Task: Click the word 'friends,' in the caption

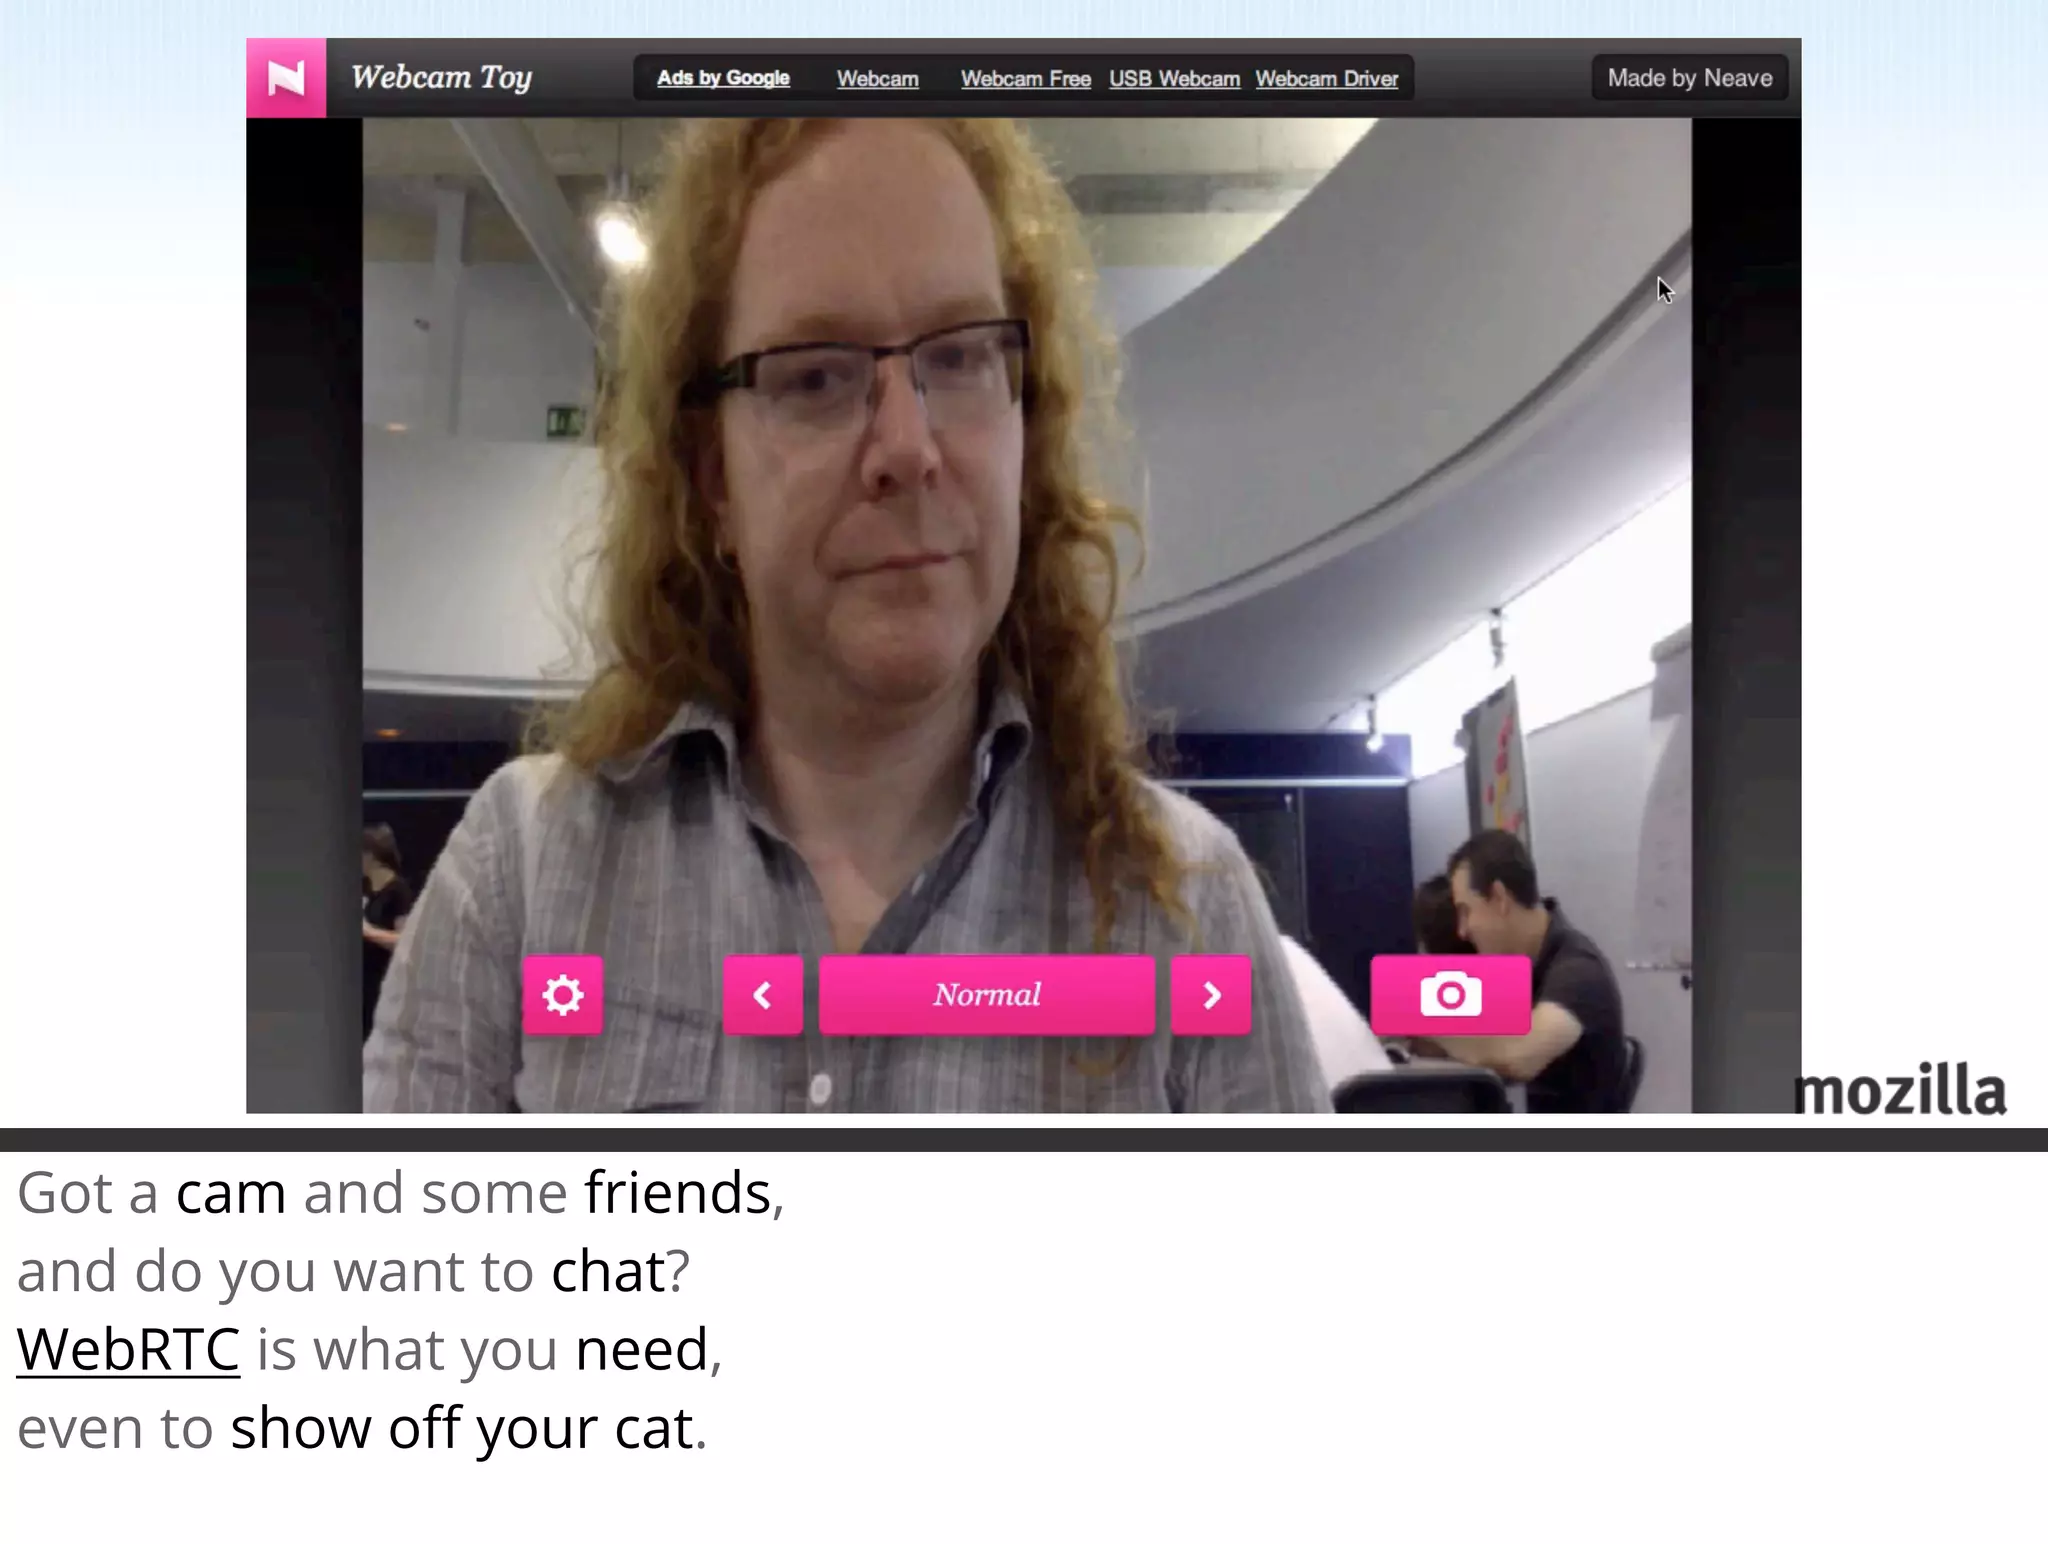Action: pos(685,1193)
